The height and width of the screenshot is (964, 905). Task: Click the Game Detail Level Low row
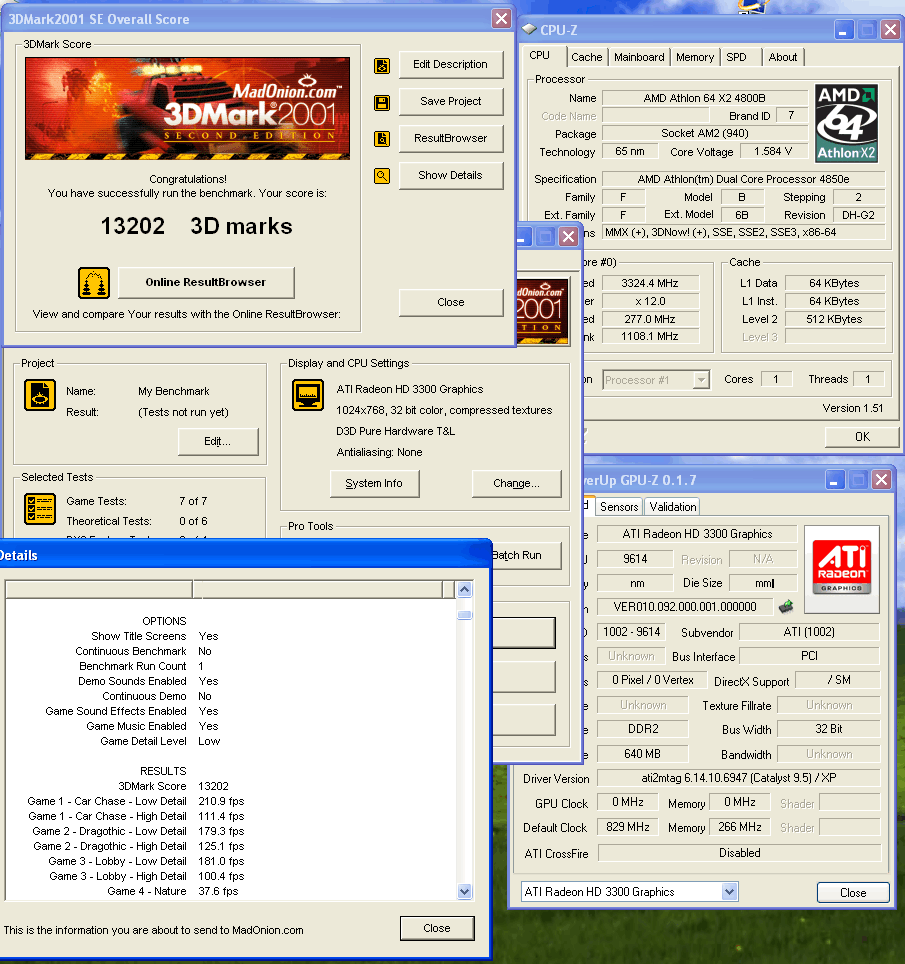click(160, 741)
